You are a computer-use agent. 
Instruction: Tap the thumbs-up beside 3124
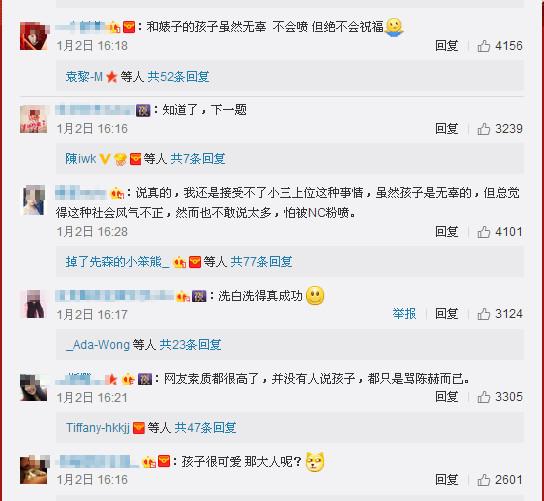[x=484, y=314]
